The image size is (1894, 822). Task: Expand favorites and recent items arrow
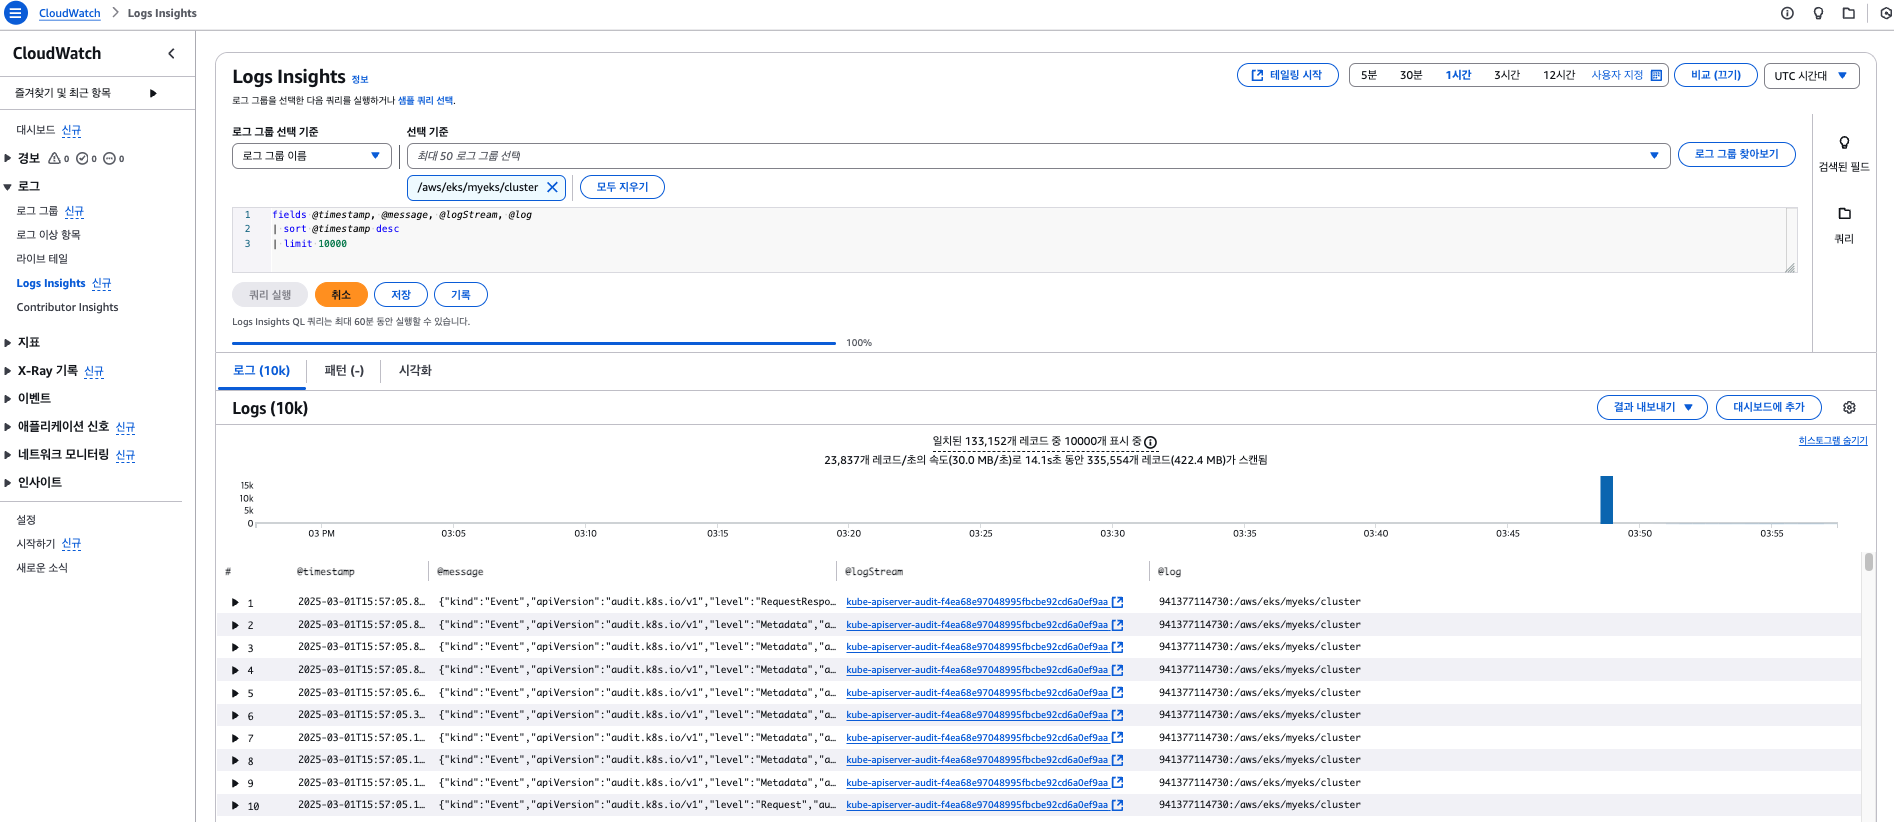pos(153,93)
